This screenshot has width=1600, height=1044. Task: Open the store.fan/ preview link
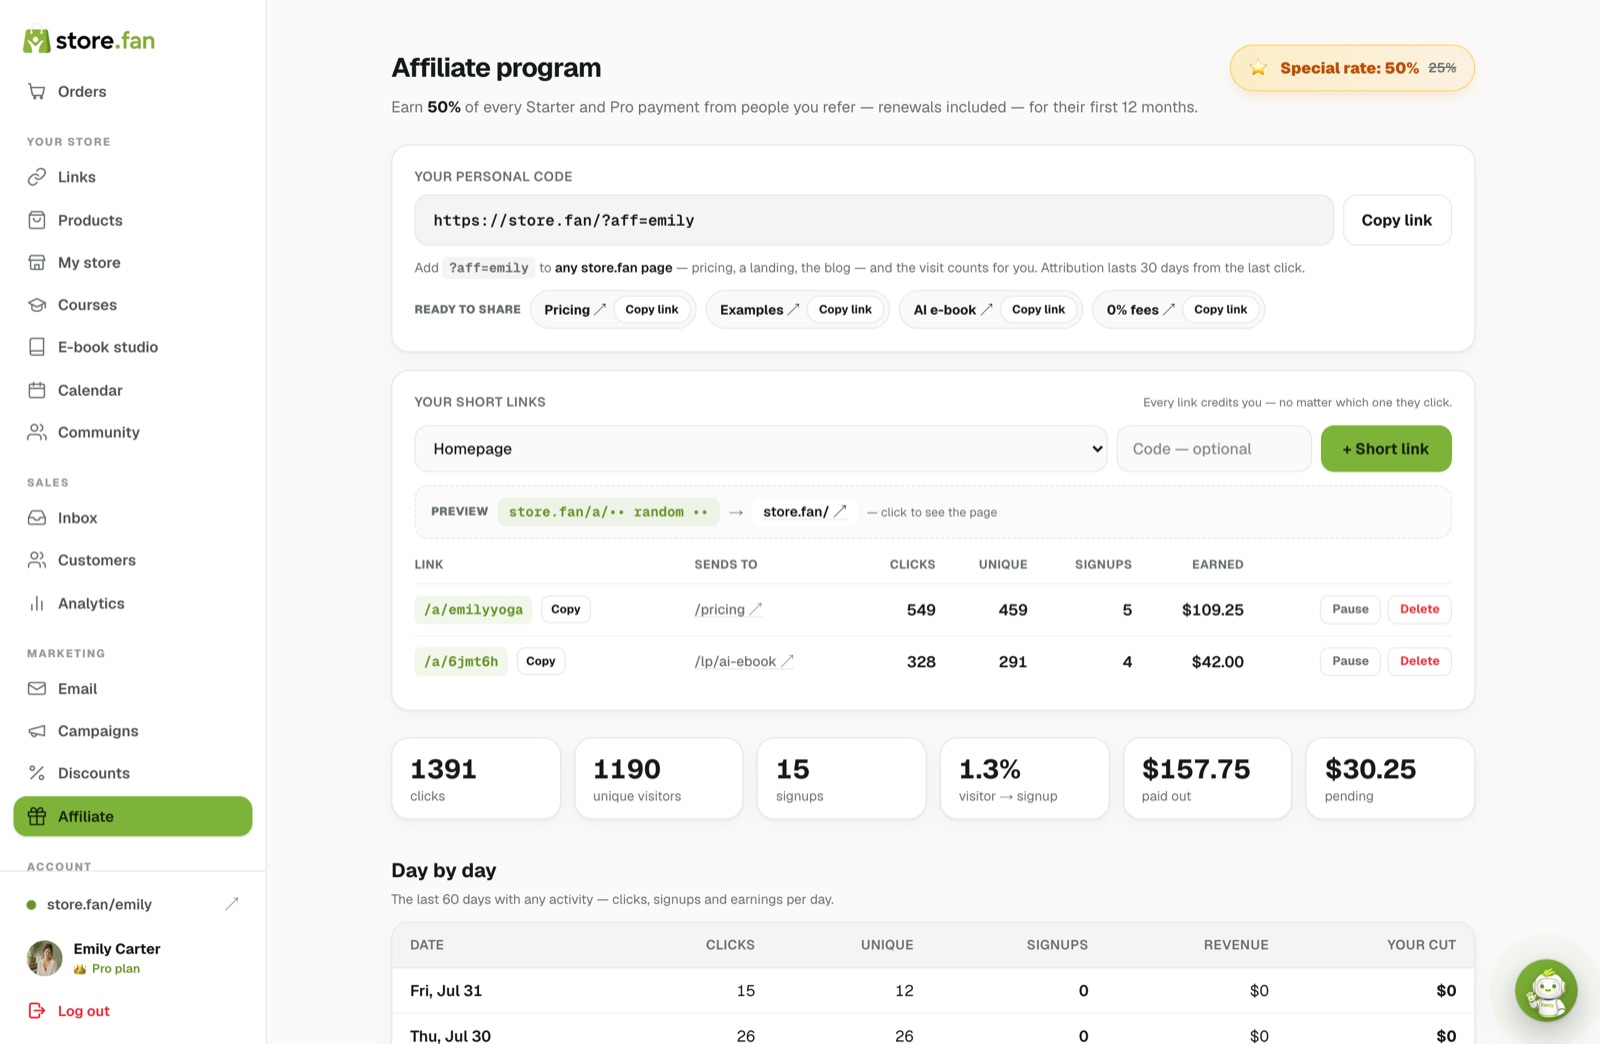(805, 512)
